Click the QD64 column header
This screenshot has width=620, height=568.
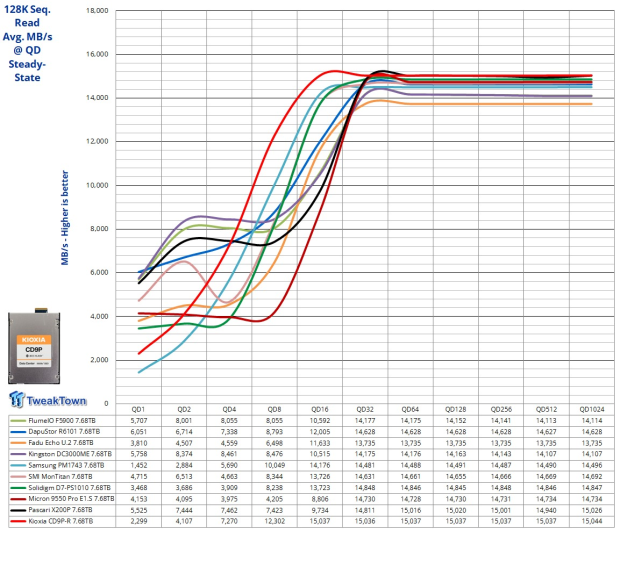410,409
